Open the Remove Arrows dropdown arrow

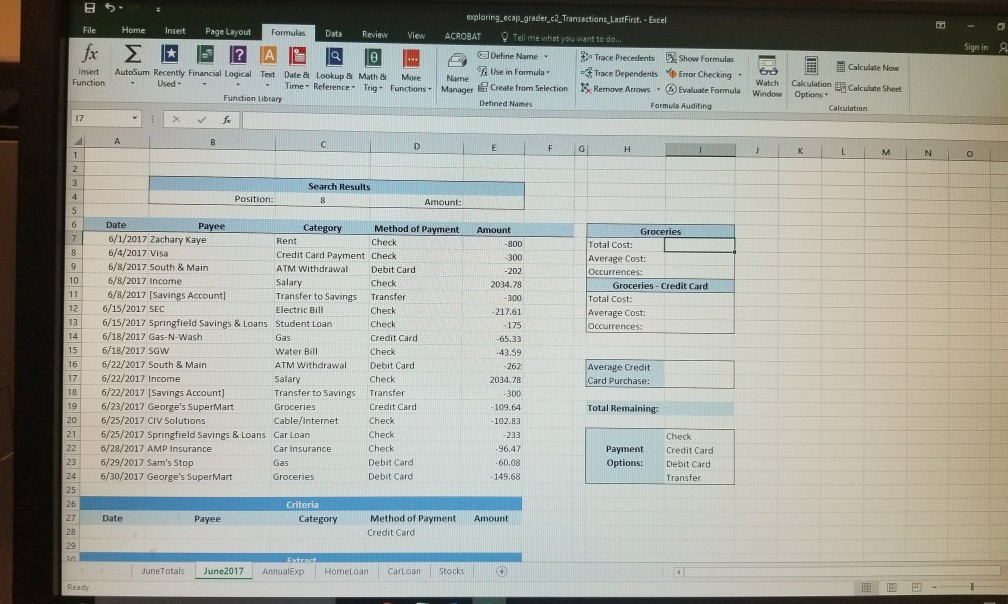[658, 89]
